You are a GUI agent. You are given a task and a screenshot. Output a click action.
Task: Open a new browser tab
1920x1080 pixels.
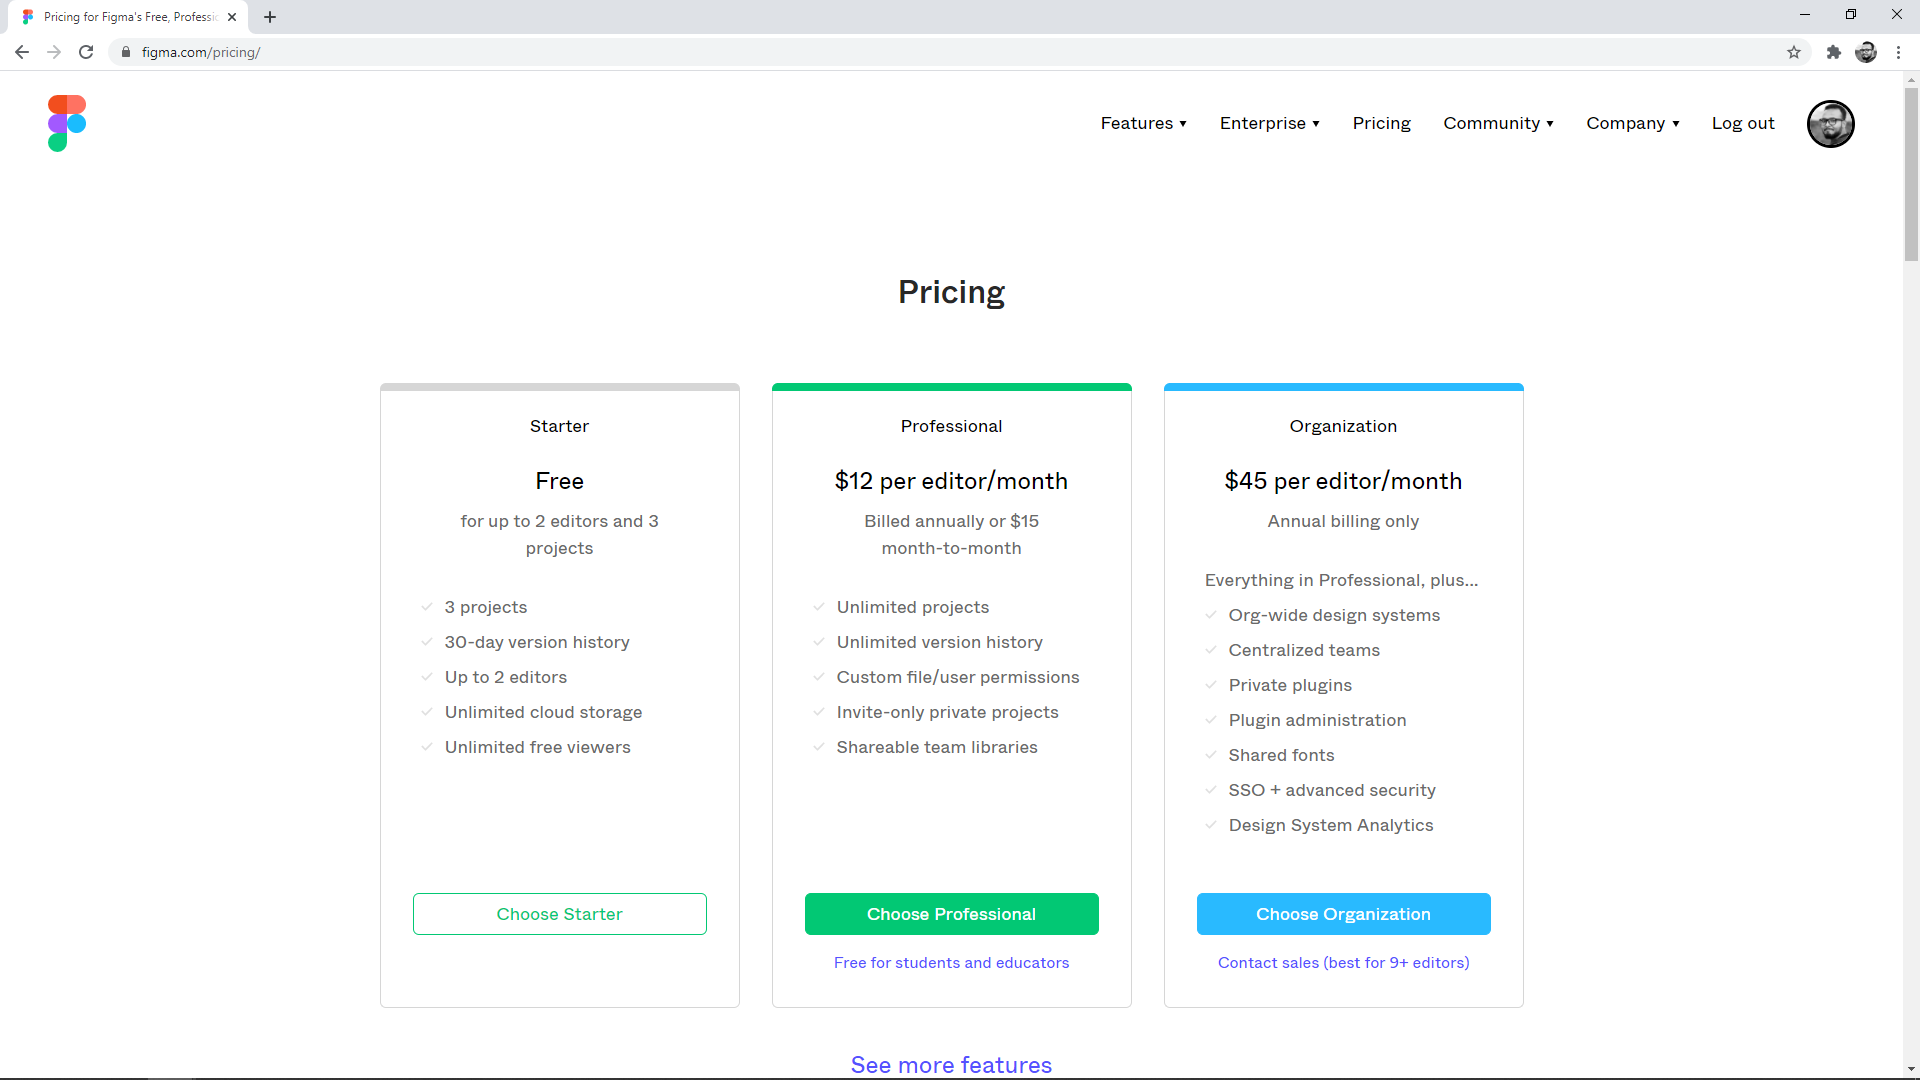pyautogui.click(x=270, y=17)
